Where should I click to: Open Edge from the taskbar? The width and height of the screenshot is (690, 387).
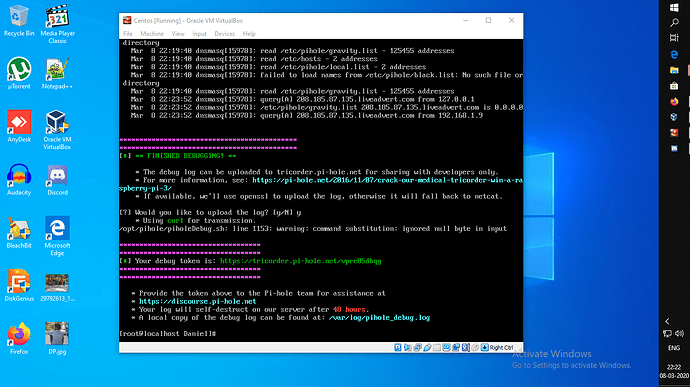point(674,54)
